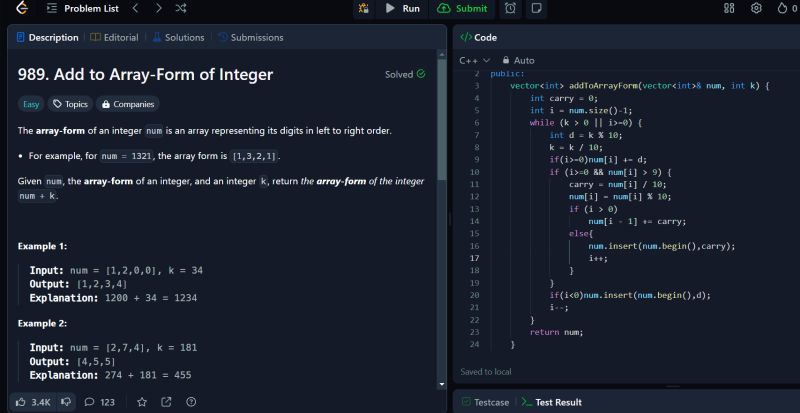The image size is (800, 413).
Task: Click the 'Saved to local' status text
Action: coord(486,372)
